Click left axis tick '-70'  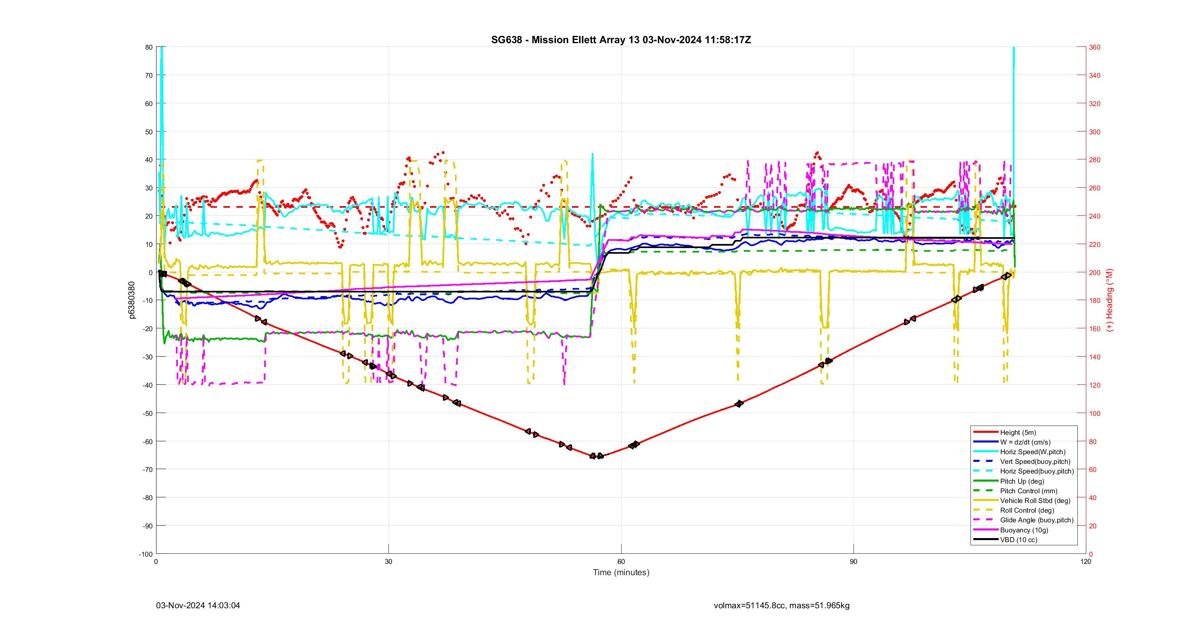tap(146, 469)
